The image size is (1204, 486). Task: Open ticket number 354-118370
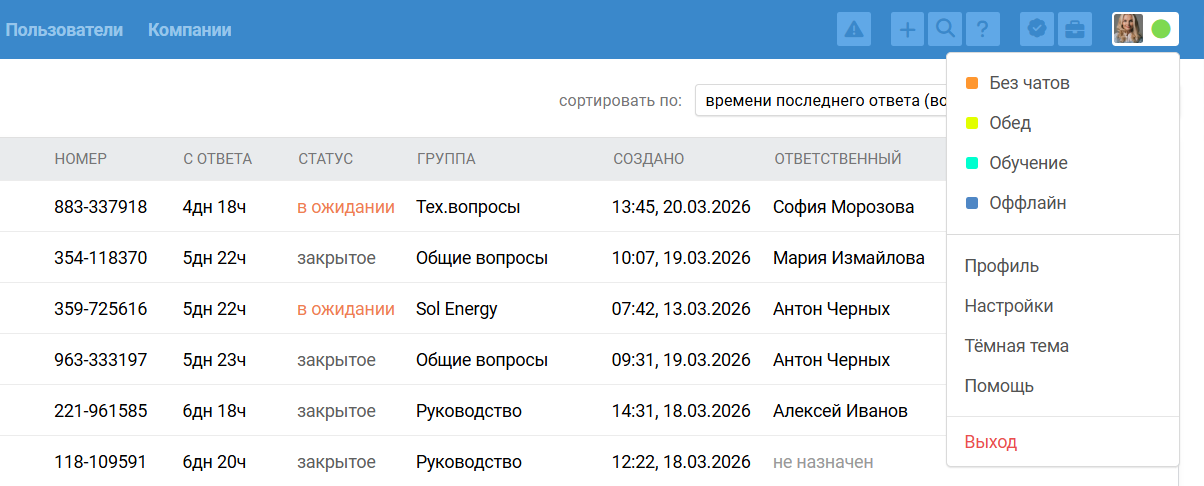pos(101,258)
